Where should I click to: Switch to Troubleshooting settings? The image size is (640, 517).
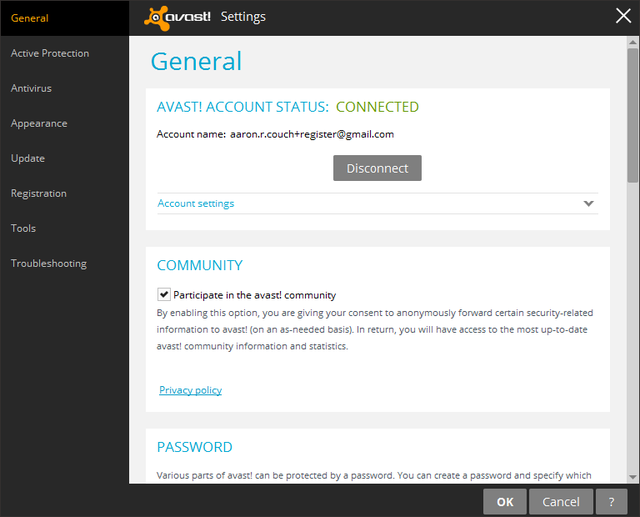[x=49, y=263]
